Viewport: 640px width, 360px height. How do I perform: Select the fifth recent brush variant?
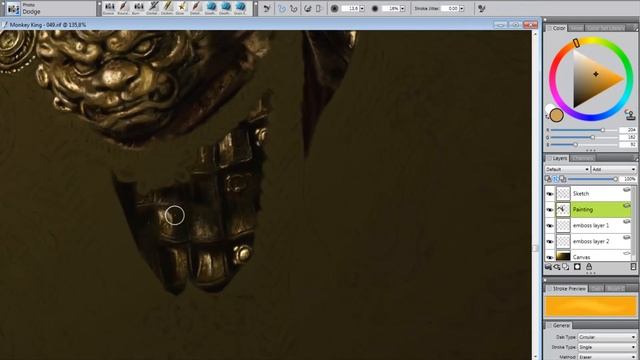point(167,8)
